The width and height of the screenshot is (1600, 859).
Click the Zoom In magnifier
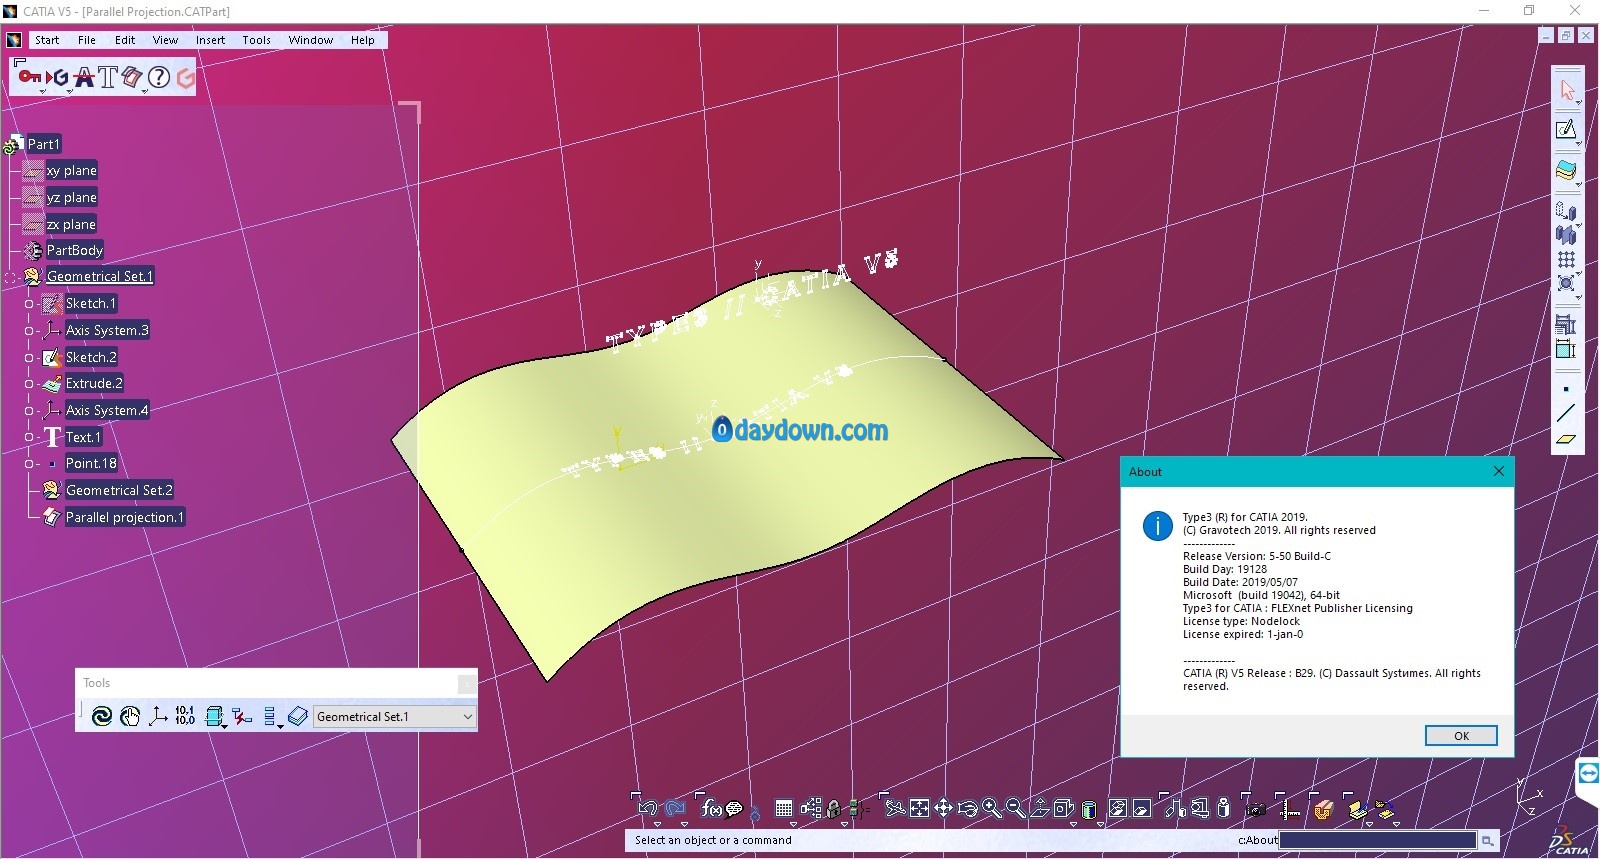pos(991,808)
